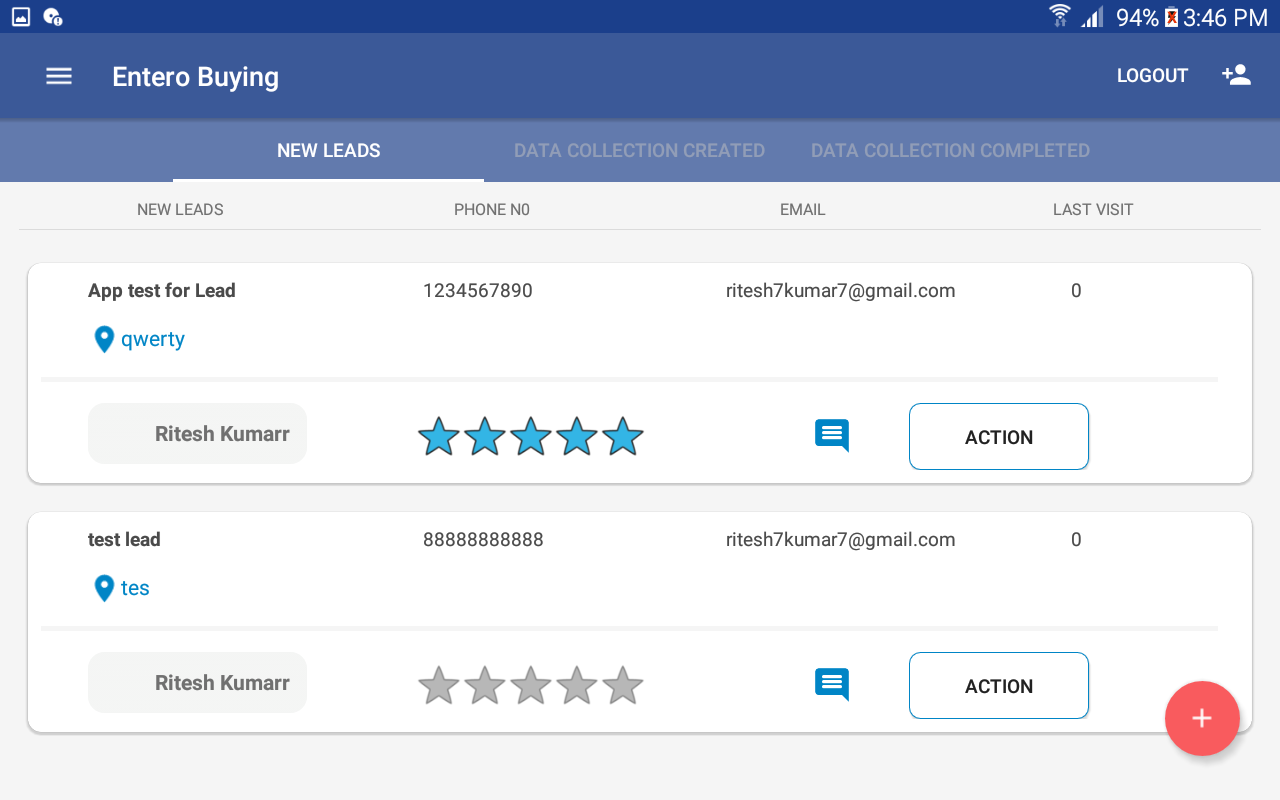The width and height of the screenshot is (1280, 800).
Task: Tap the add user icon
Action: (x=1236, y=76)
